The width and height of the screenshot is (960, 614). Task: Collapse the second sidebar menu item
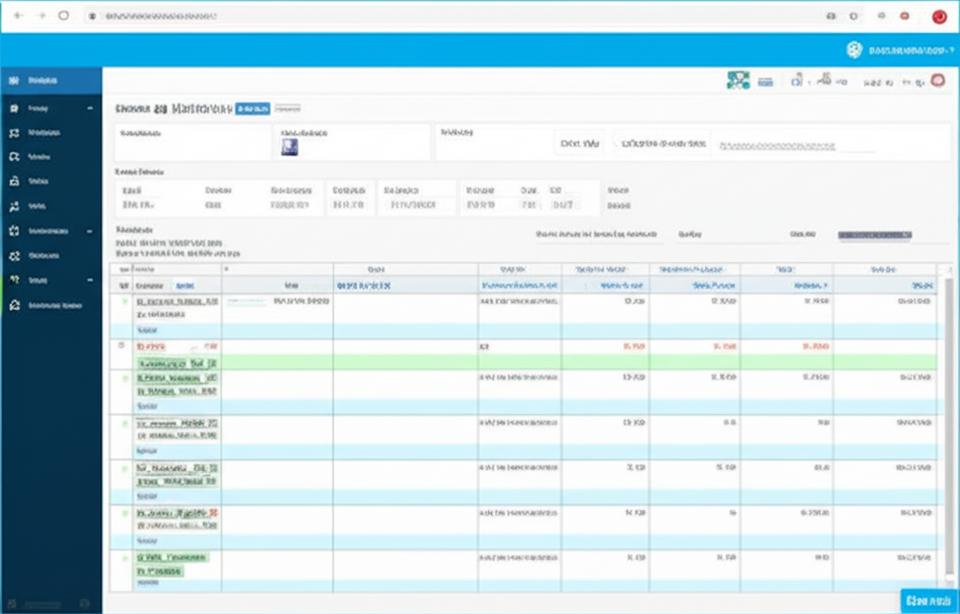(x=90, y=108)
